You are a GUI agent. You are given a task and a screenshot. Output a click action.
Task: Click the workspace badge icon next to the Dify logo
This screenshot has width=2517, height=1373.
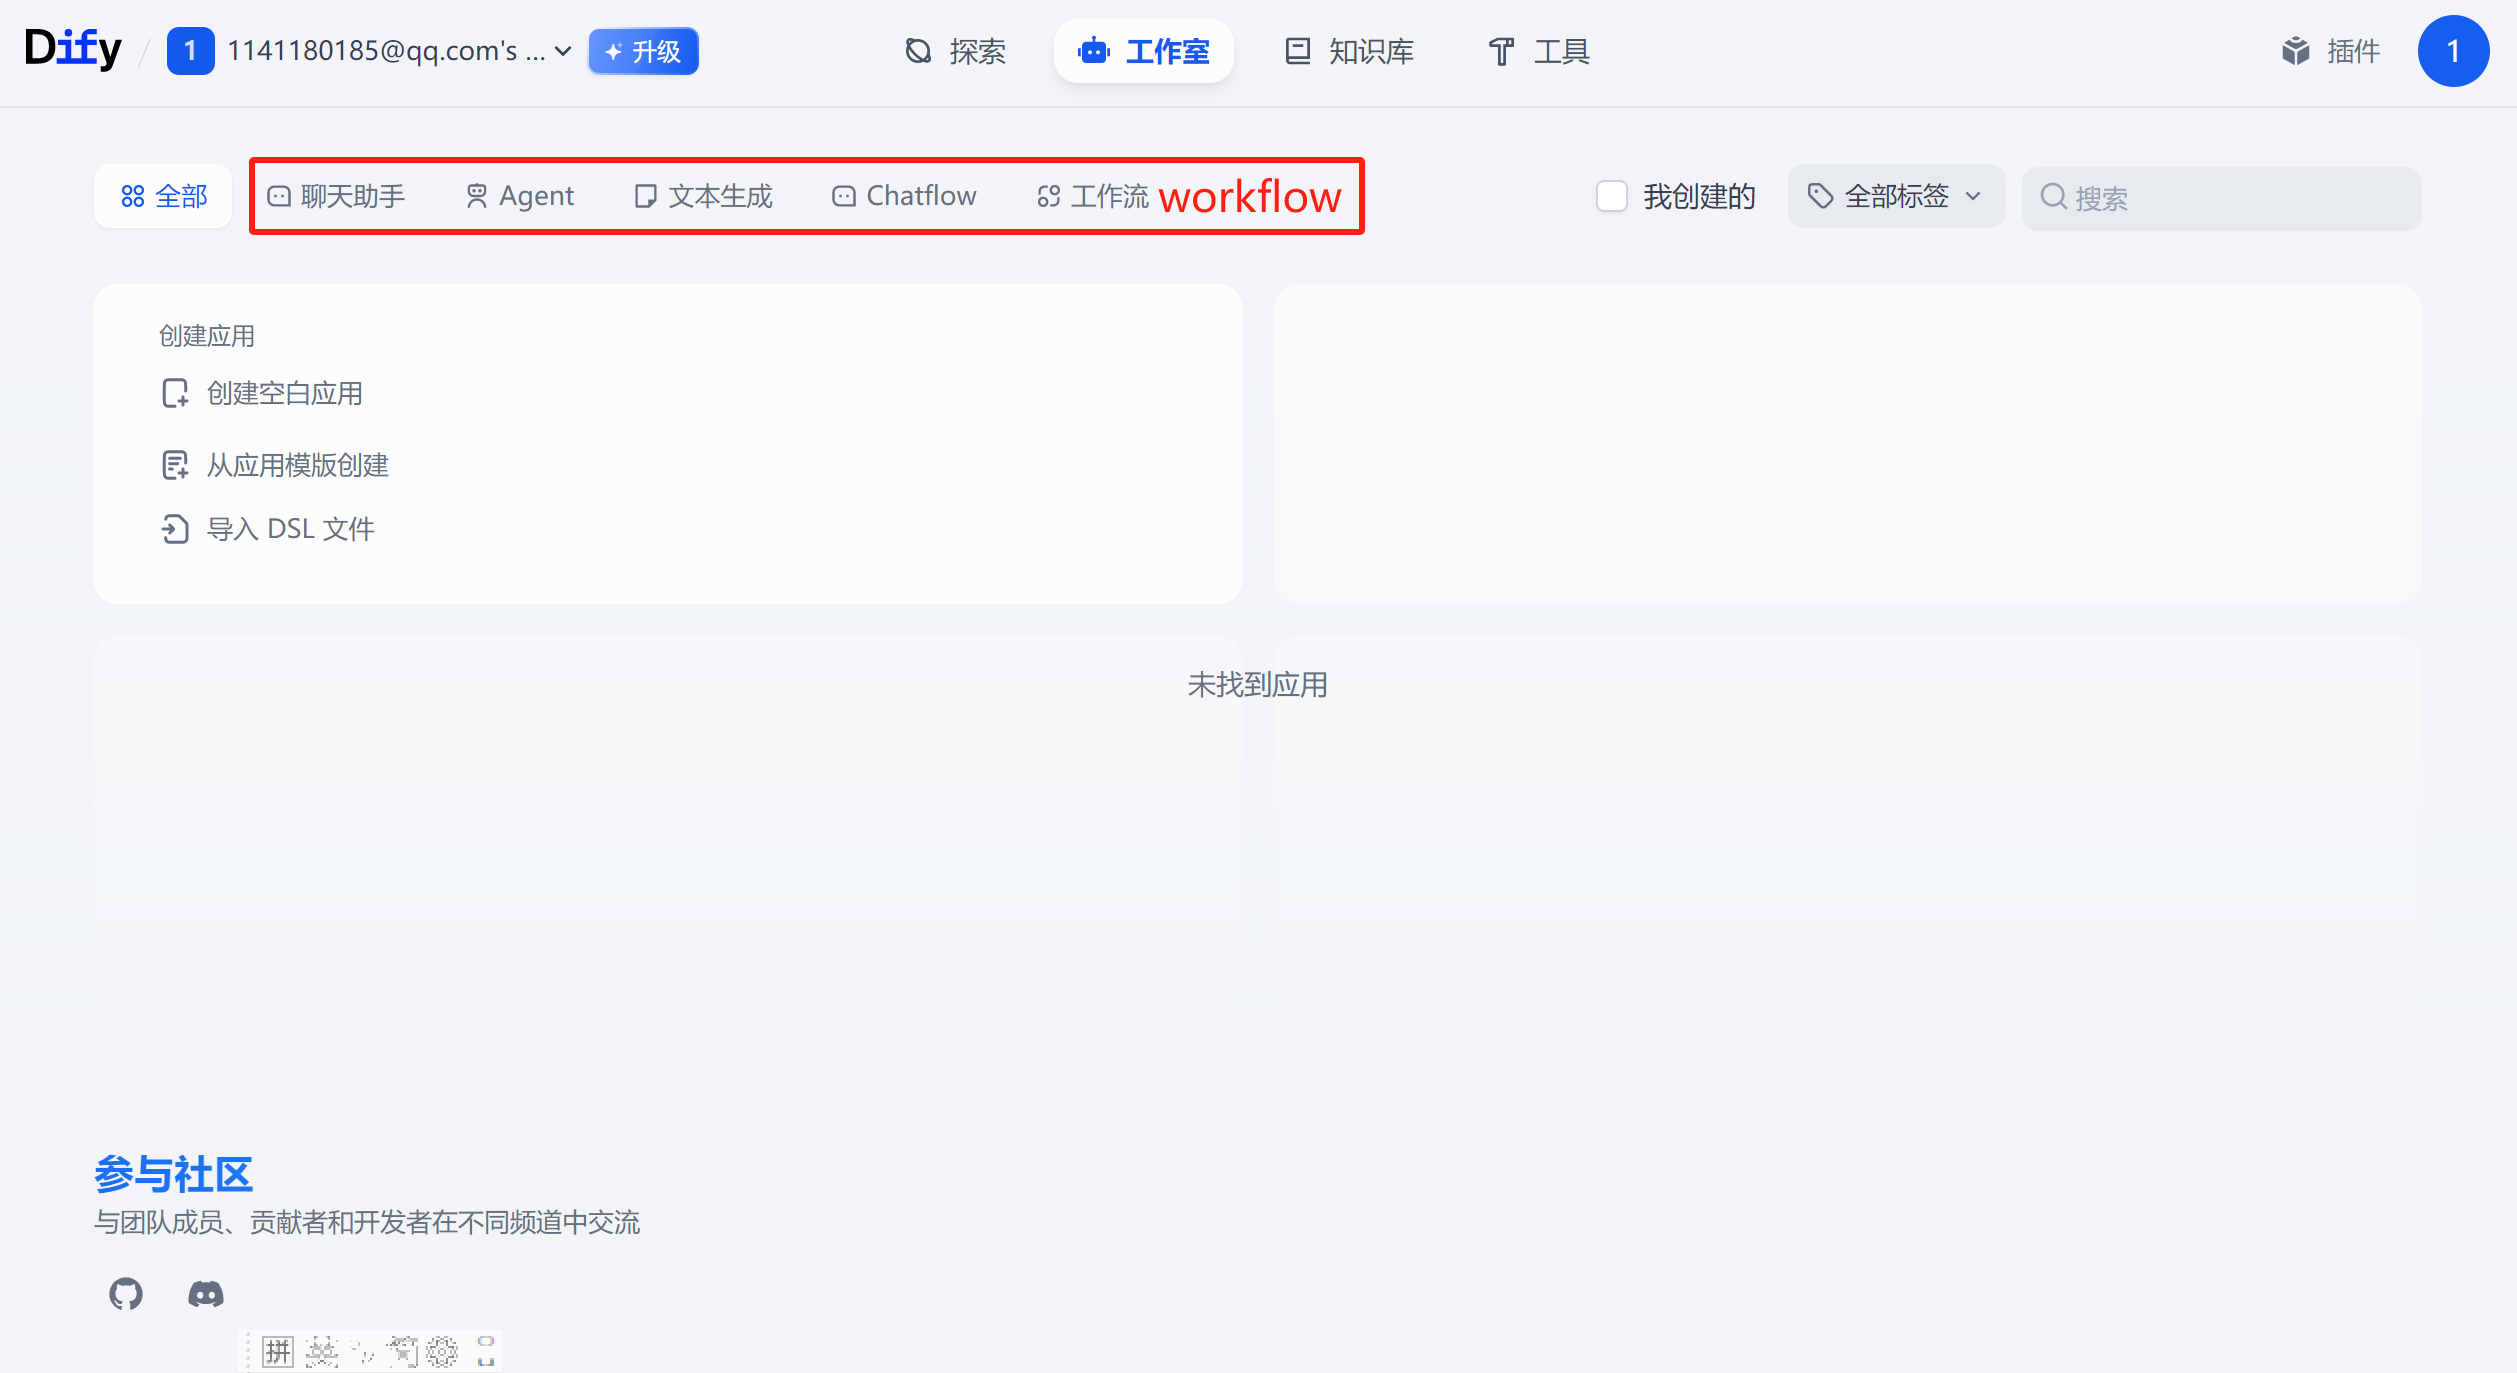click(190, 51)
